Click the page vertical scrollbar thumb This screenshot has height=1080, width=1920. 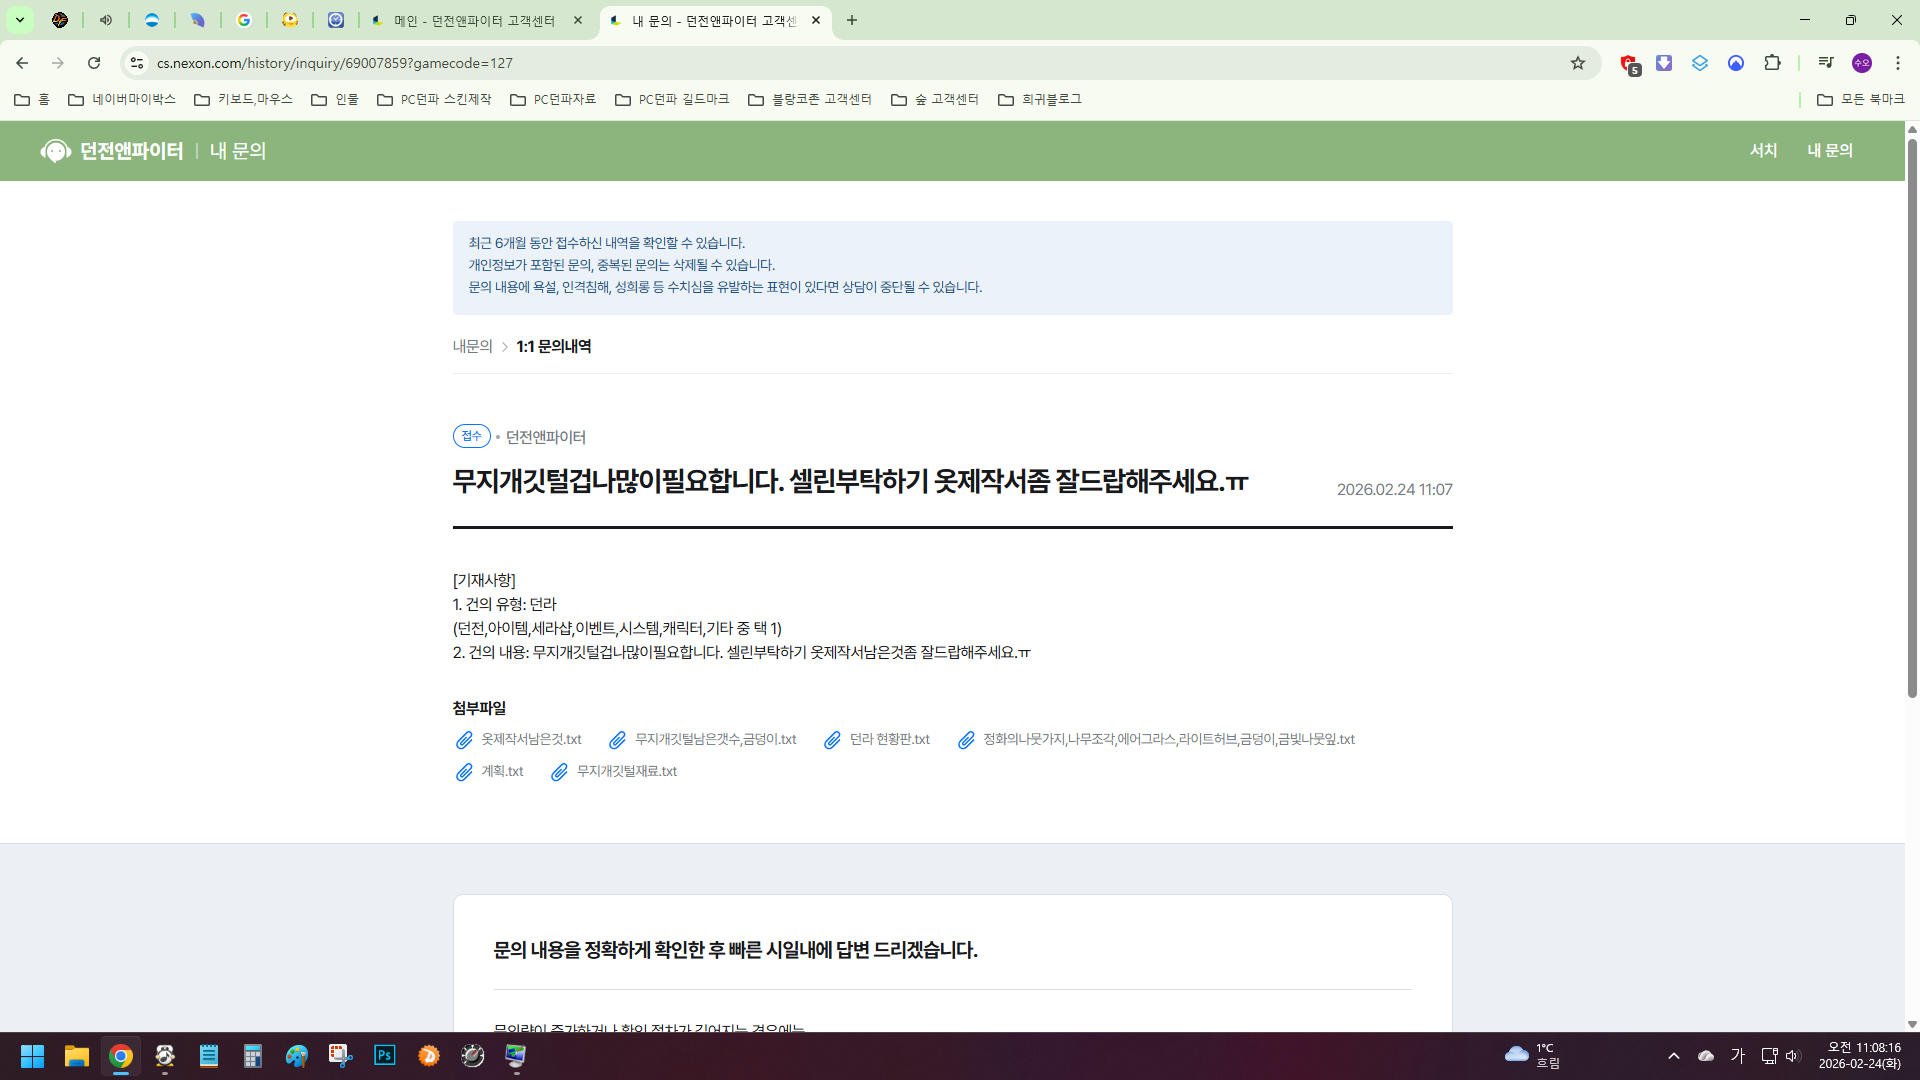point(1912,420)
